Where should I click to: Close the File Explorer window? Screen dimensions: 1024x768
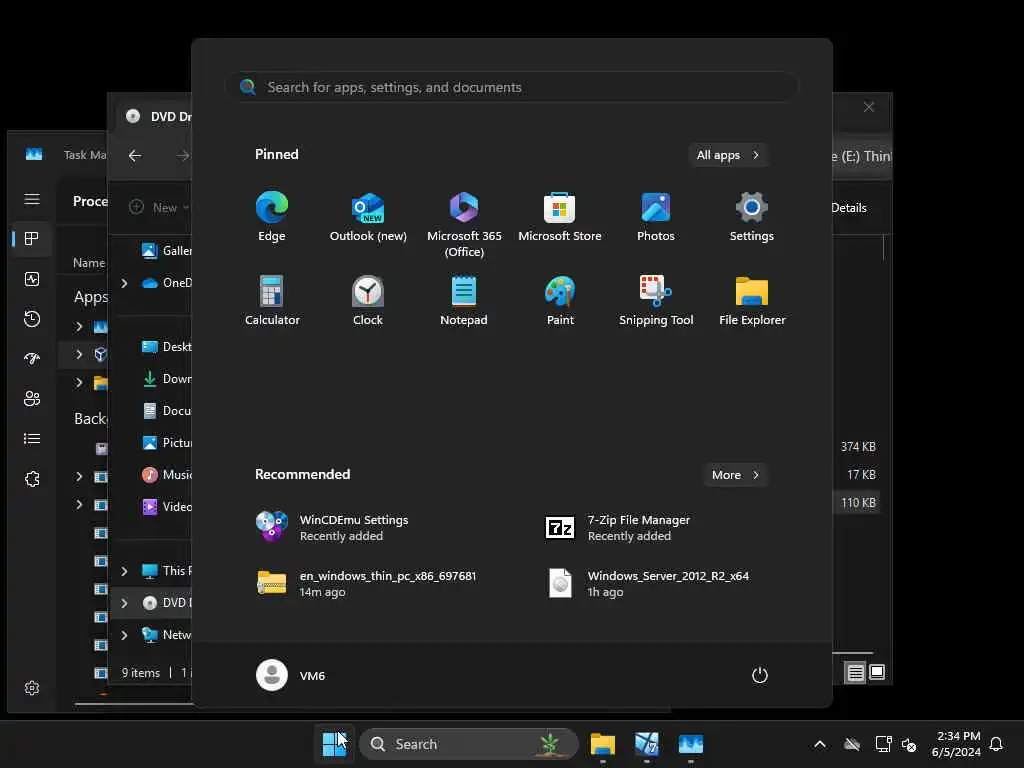[x=869, y=107]
